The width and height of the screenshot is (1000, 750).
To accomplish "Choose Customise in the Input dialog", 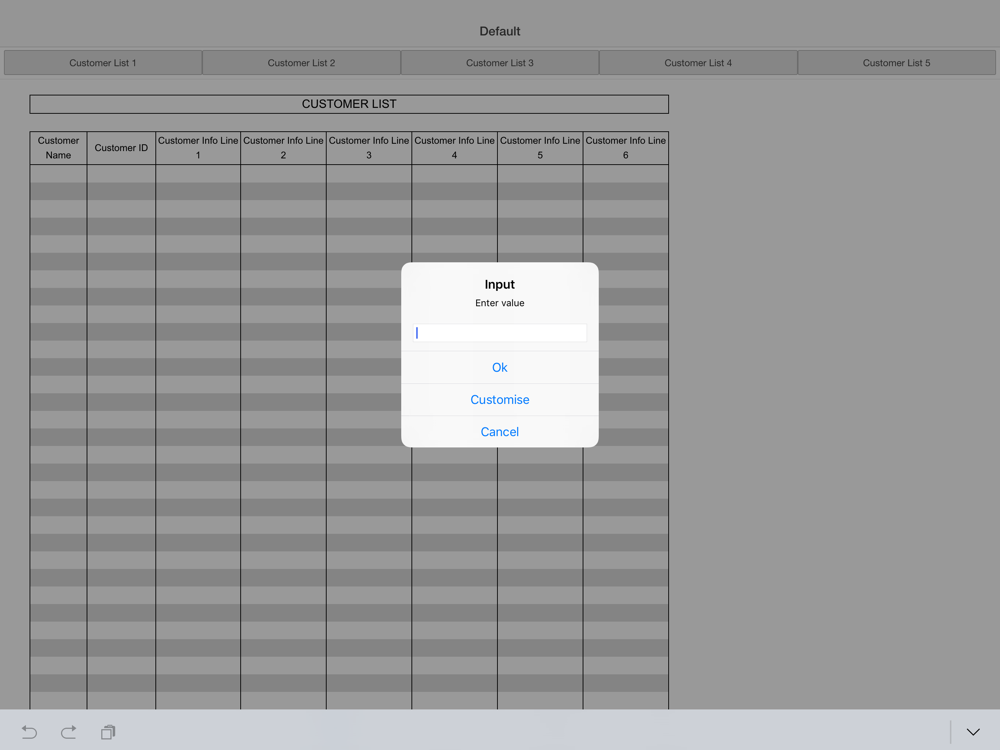I will (499, 400).
